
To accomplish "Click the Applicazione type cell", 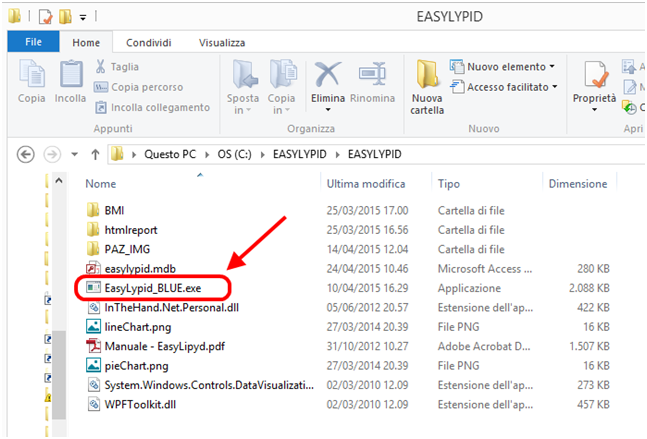I will [469, 288].
